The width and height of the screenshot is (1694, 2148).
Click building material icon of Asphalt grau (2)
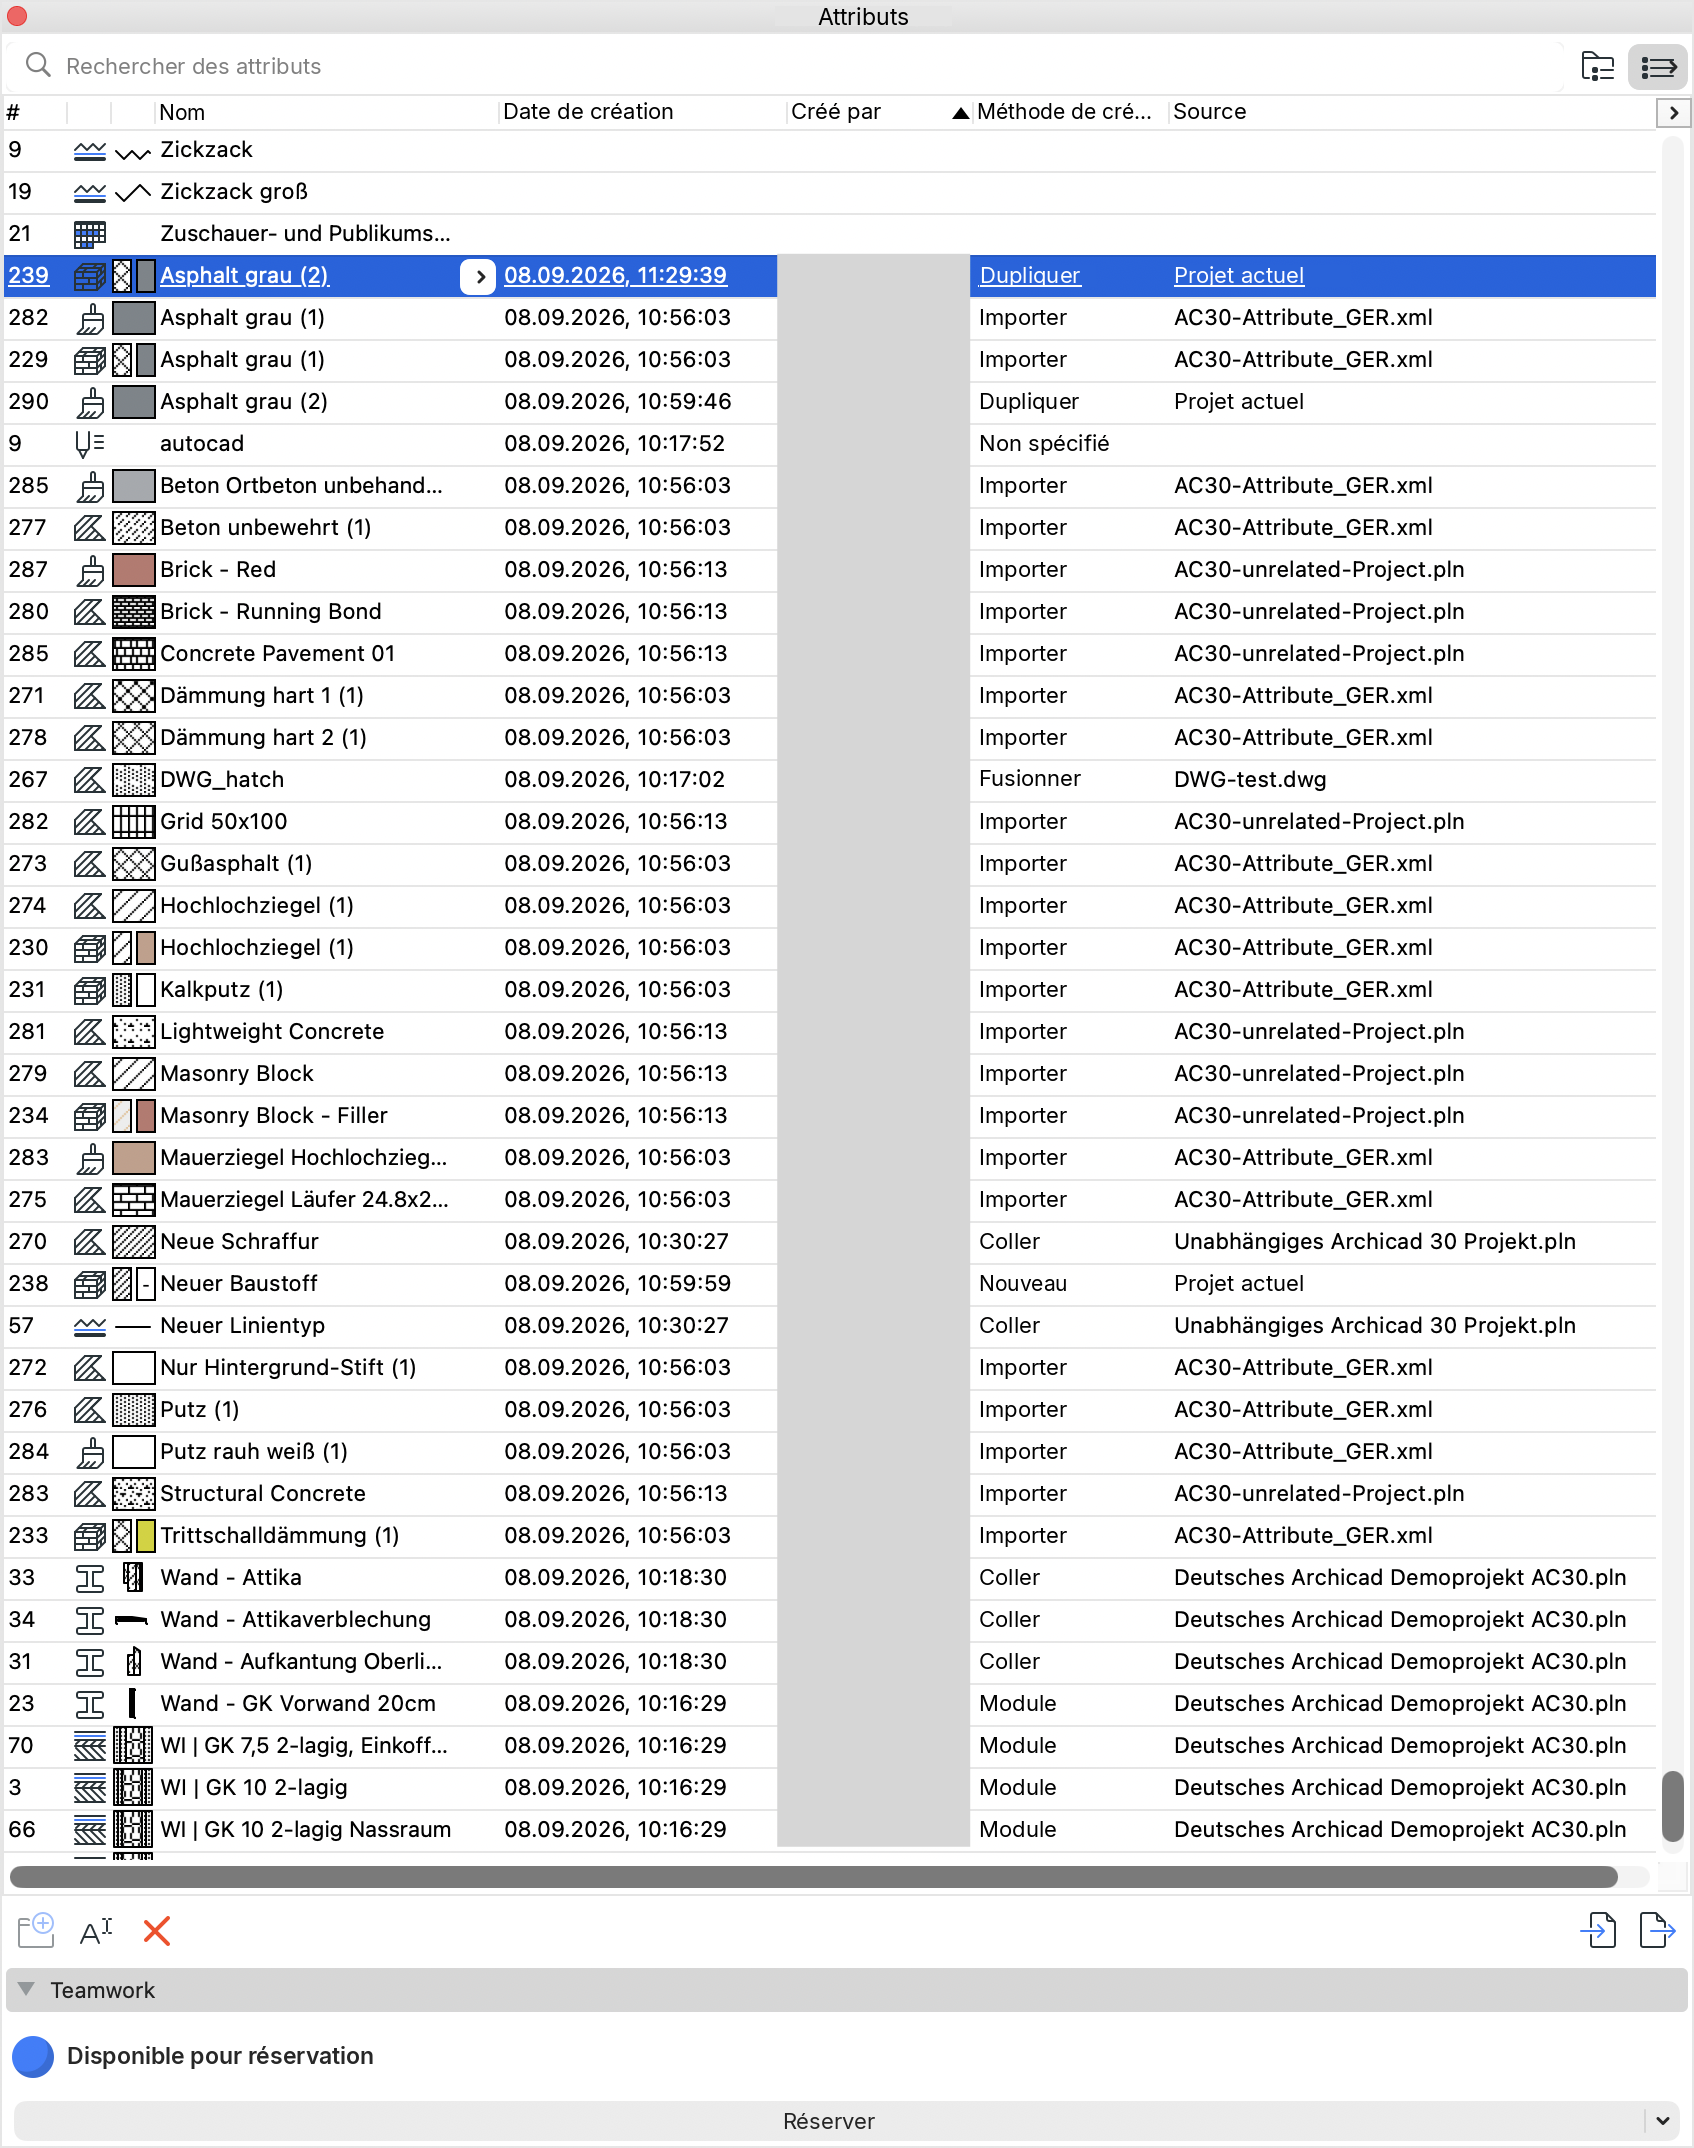pos(90,276)
